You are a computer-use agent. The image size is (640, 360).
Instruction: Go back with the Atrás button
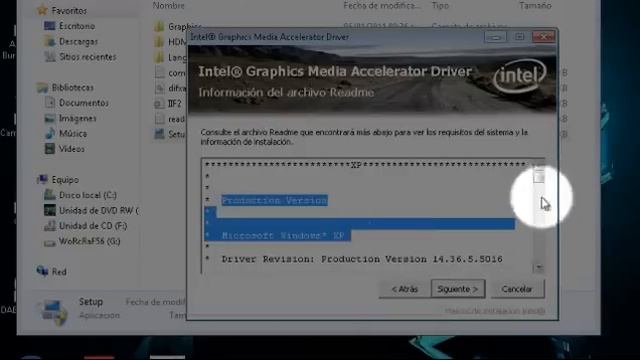404,289
